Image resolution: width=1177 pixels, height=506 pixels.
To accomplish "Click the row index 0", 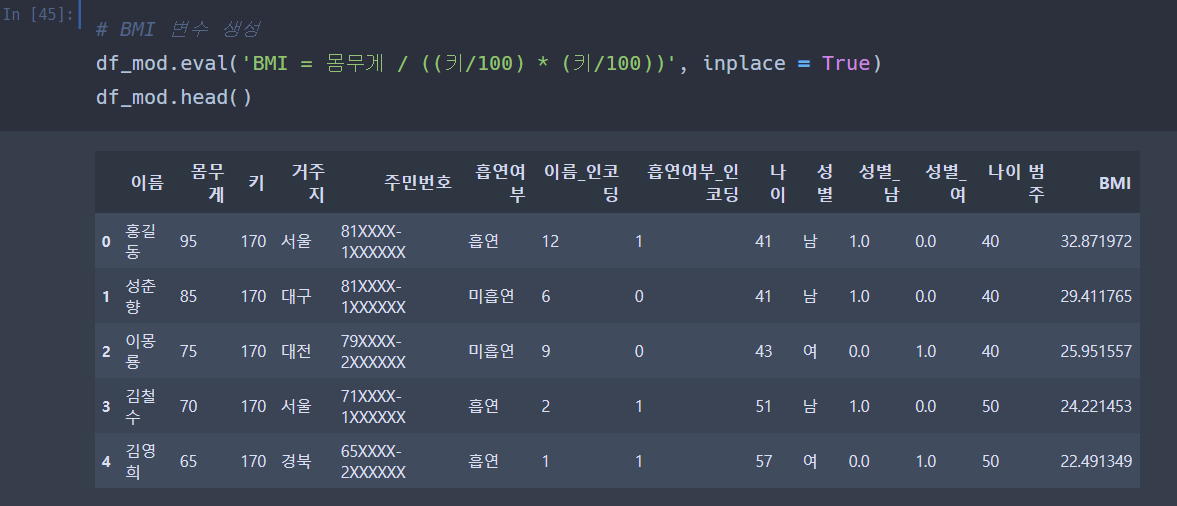I will (106, 241).
